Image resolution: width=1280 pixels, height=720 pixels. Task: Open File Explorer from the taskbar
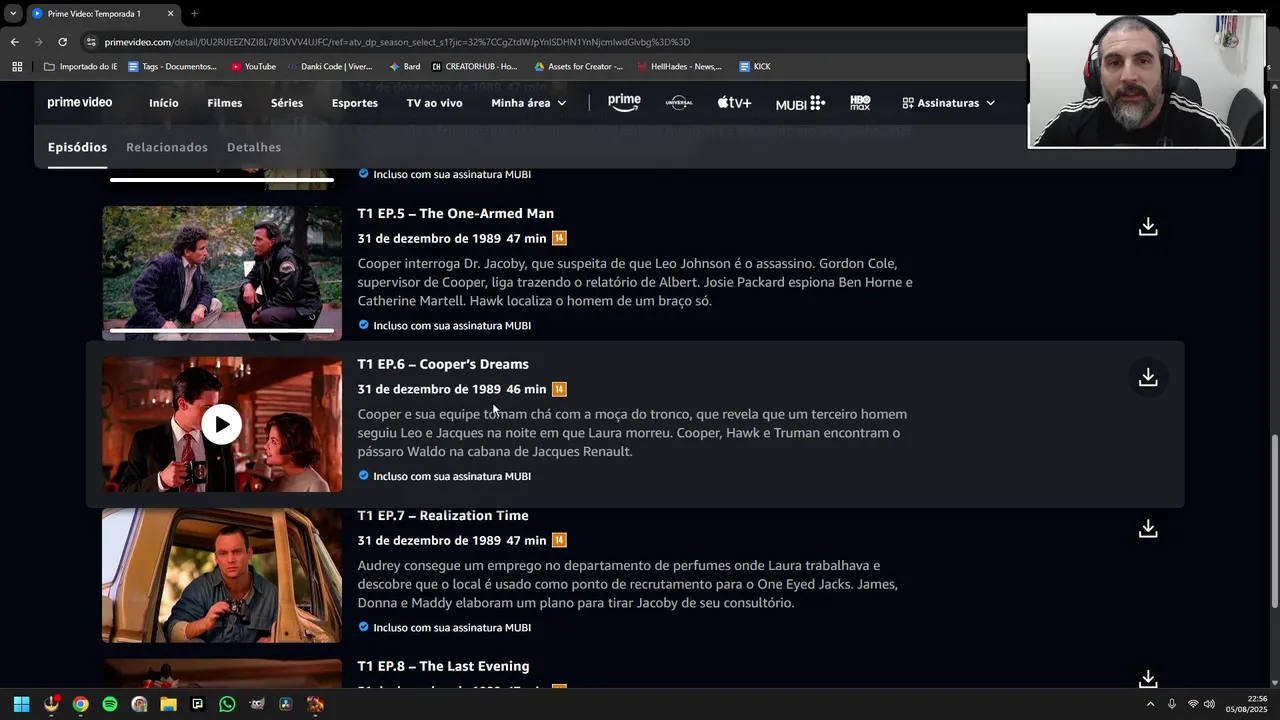(168, 704)
